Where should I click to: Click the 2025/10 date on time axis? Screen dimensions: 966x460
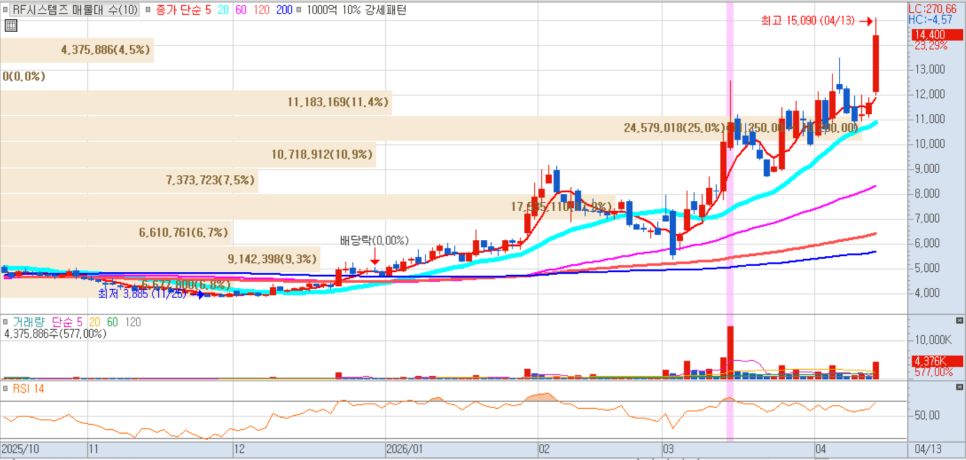coord(20,447)
